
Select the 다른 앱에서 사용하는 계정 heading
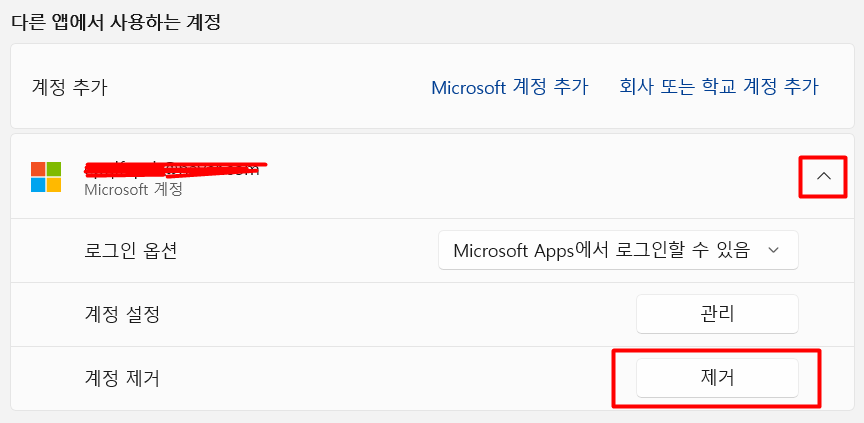coord(116,23)
